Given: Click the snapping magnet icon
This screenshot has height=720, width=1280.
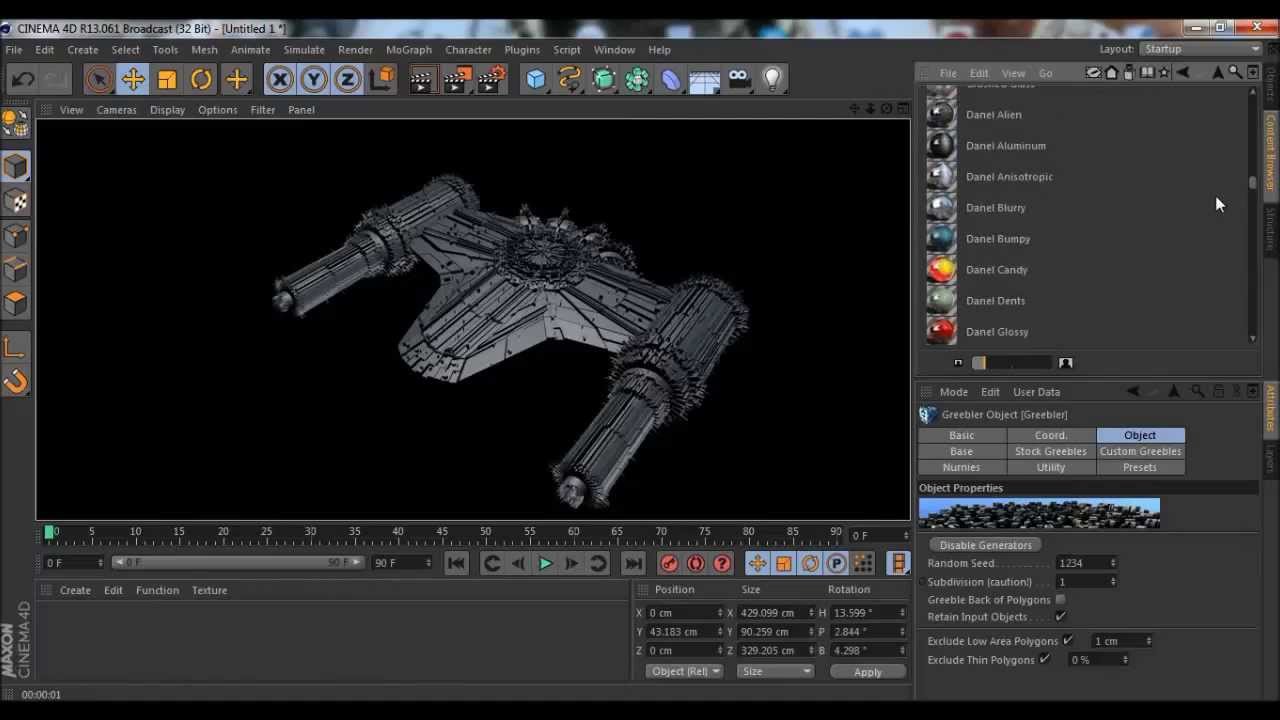Looking at the screenshot, I should click(x=16, y=381).
